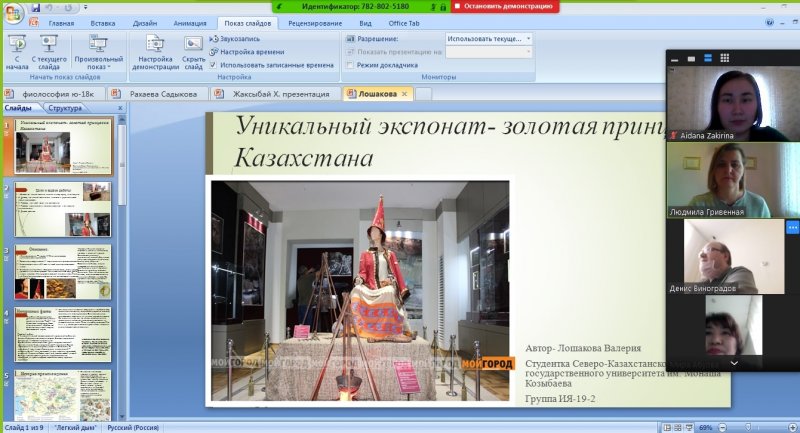Select slide 1 thumbnail
800x433 pixels.
tap(62, 147)
